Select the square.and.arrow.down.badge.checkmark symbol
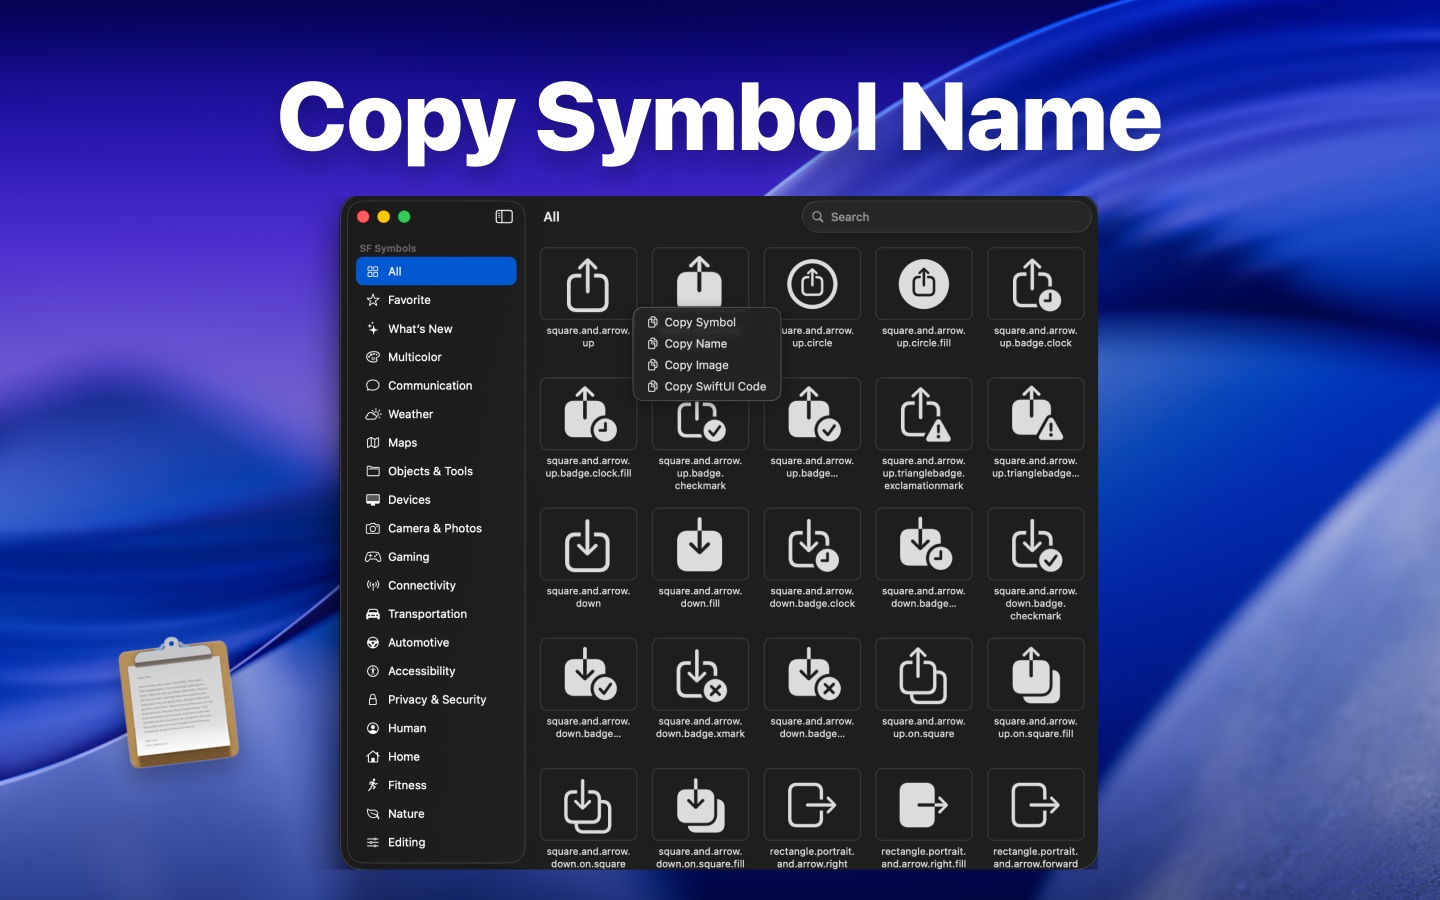The width and height of the screenshot is (1440, 900). point(1036,544)
